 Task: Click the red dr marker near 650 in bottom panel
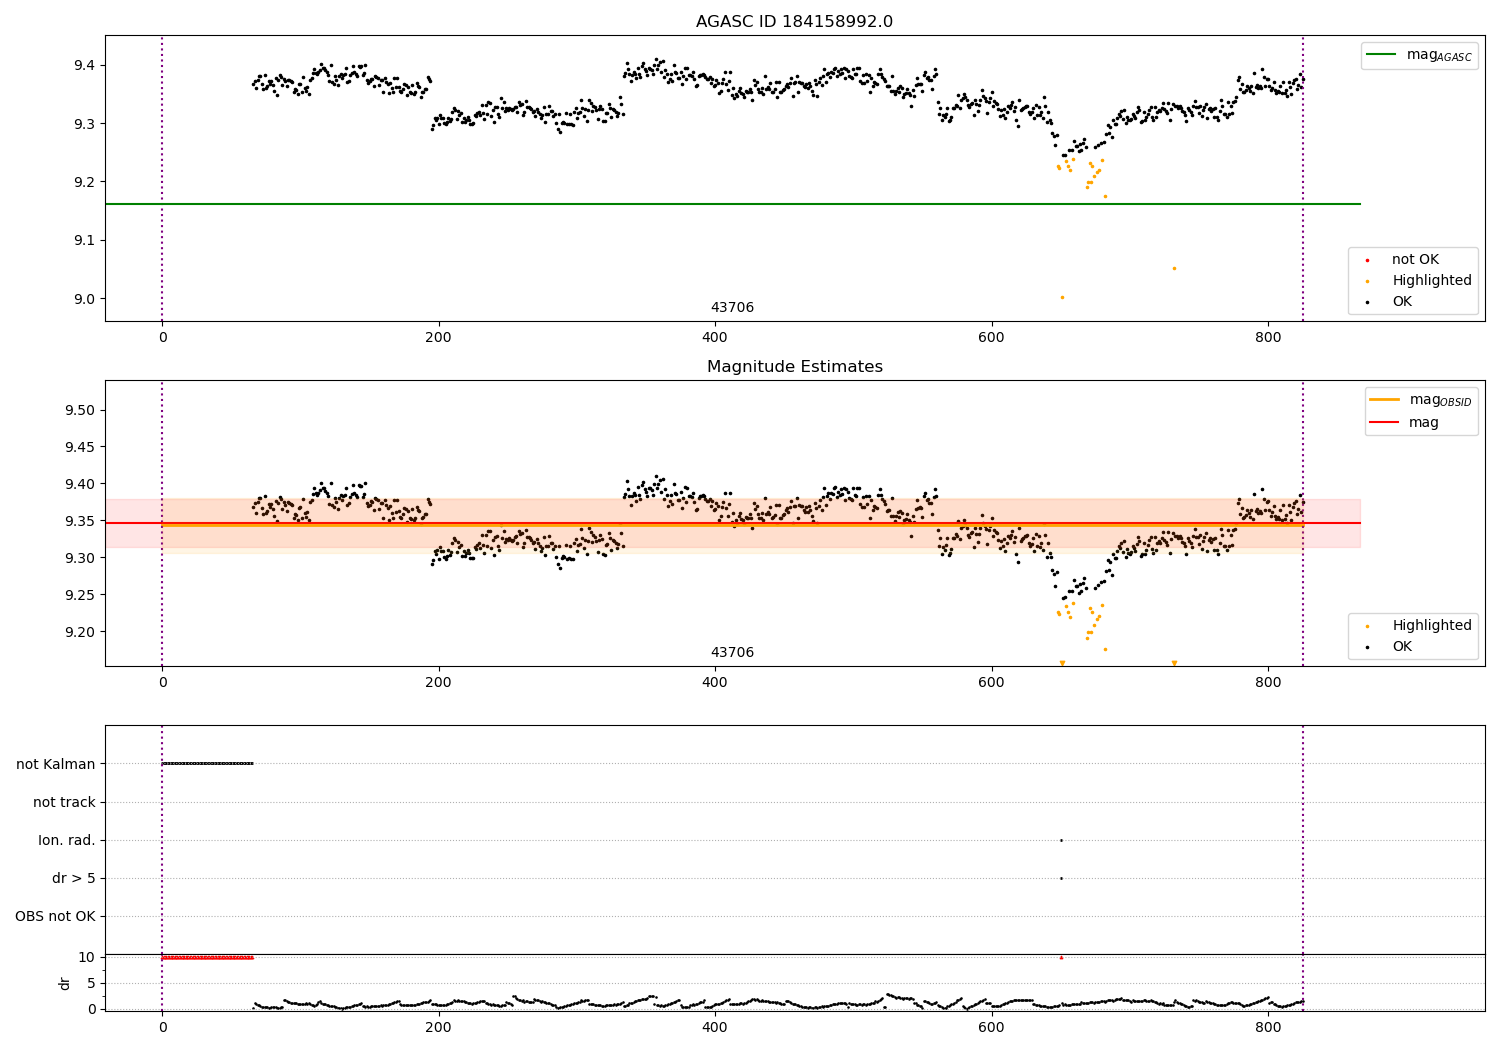tap(1061, 957)
